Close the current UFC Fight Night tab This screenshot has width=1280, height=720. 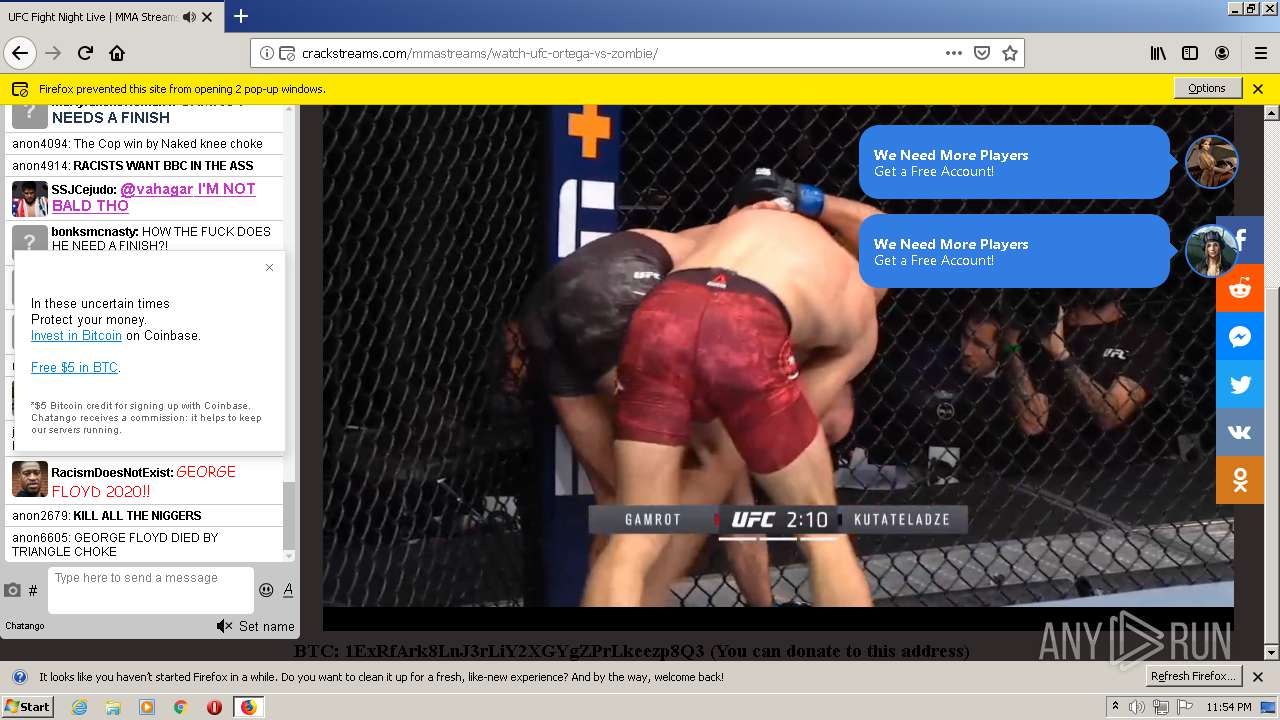click(207, 17)
